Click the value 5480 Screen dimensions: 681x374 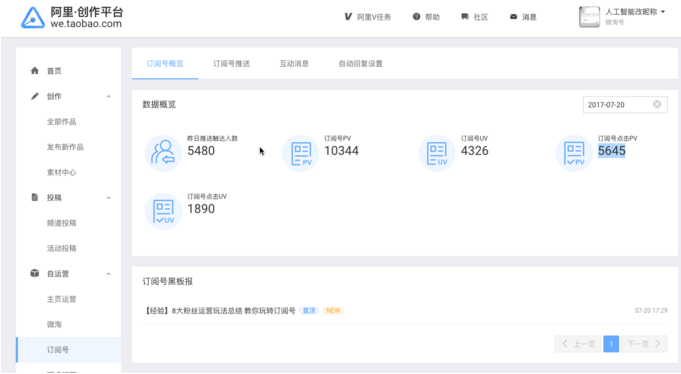(x=201, y=151)
